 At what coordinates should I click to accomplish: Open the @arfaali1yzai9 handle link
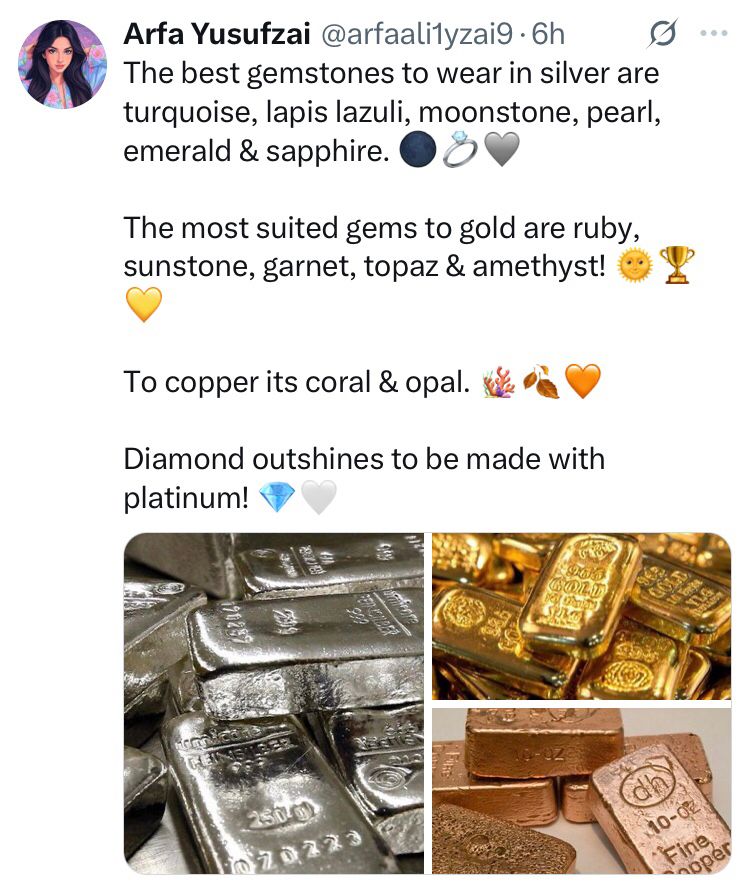(417, 34)
